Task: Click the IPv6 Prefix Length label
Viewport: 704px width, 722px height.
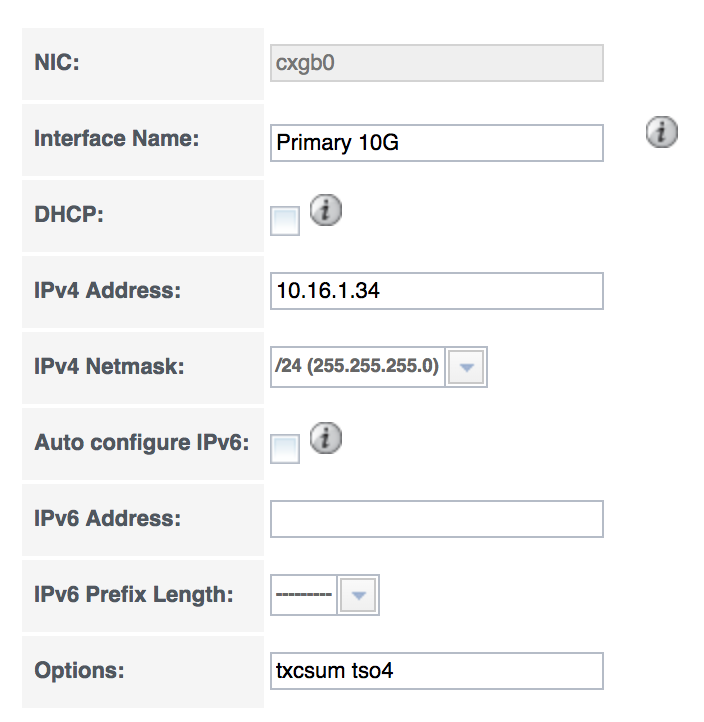Action: pyautogui.click(x=134, y=594)
